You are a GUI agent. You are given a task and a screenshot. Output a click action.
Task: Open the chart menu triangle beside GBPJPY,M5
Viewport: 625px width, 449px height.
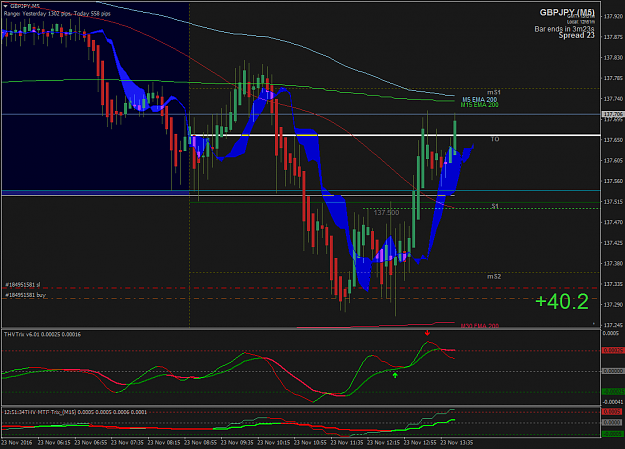[x=6, y=6]
